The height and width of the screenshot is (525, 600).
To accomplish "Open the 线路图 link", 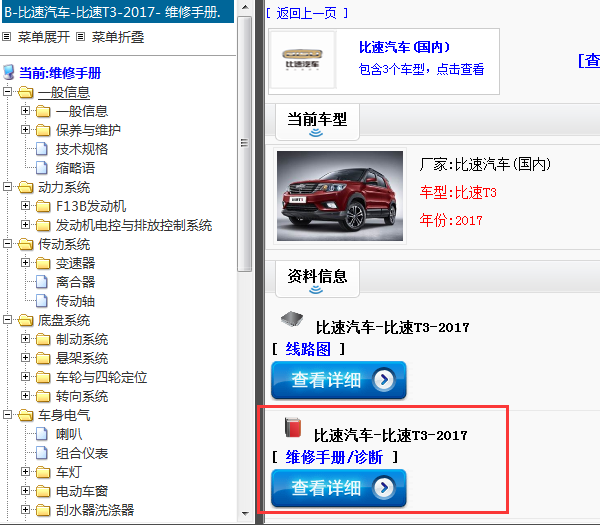I will point(308,349).
